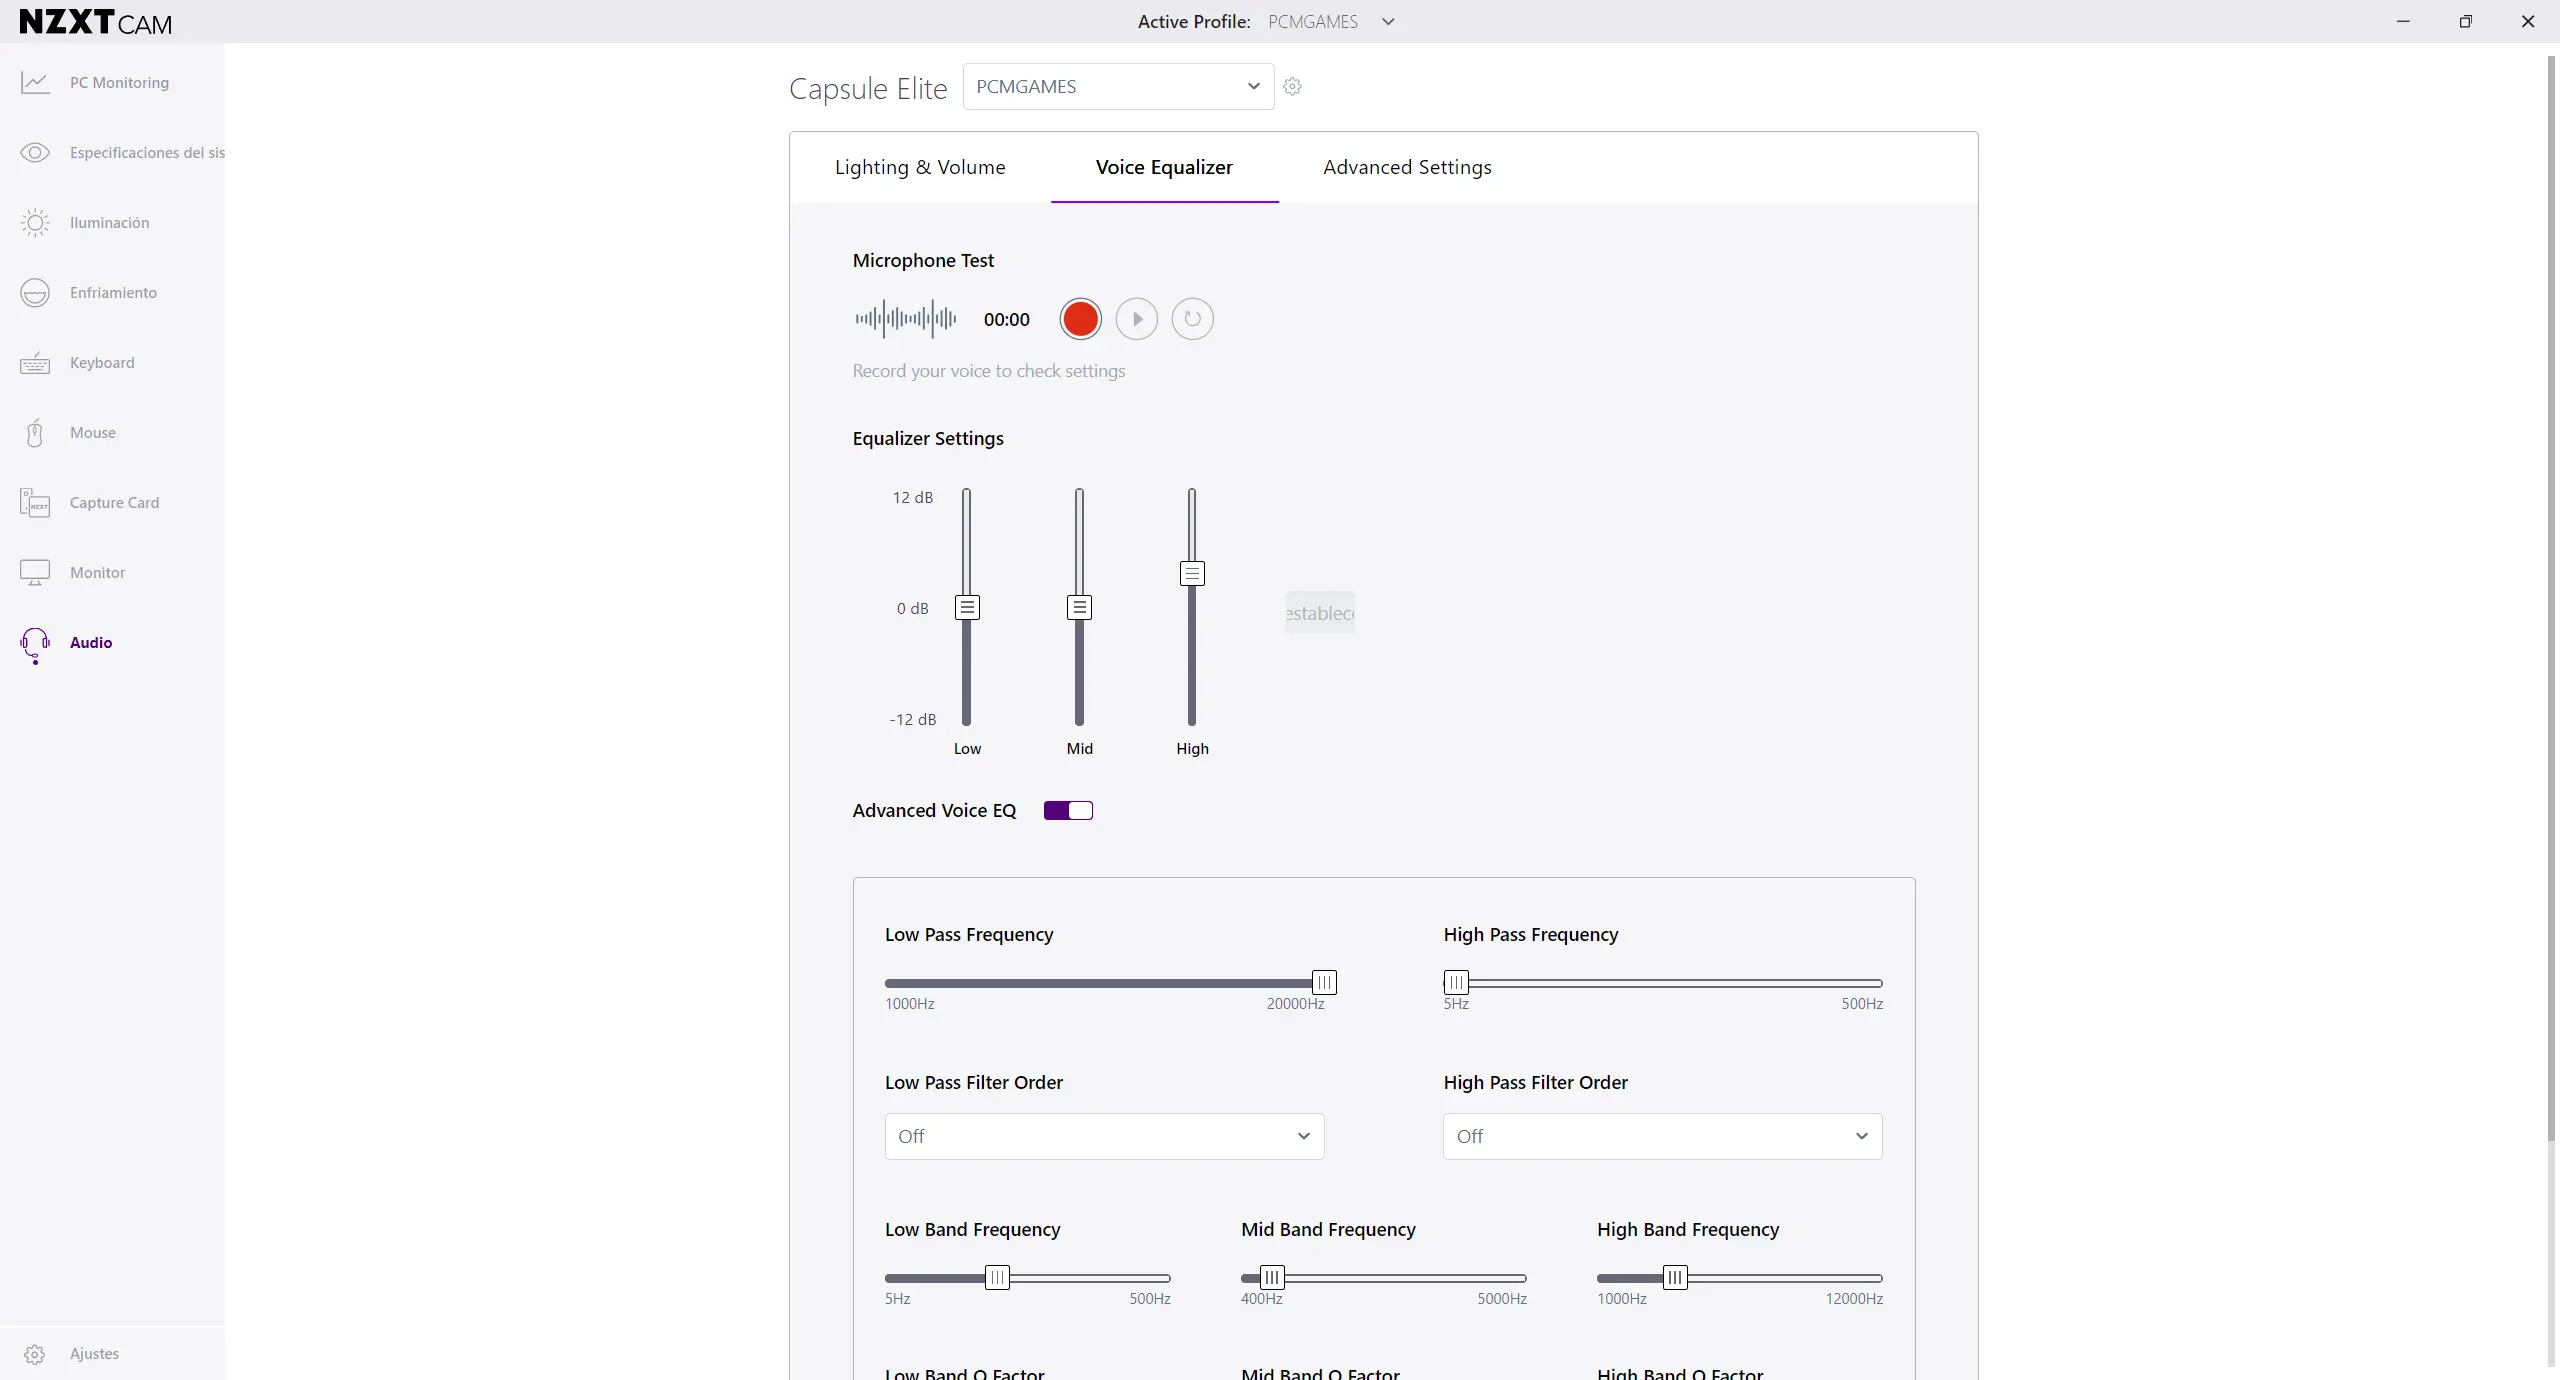The height and width of the screenshot is (1380, 2560).
Task: Click the -12 dB equalizer scale label
Action: coord(913,720)
